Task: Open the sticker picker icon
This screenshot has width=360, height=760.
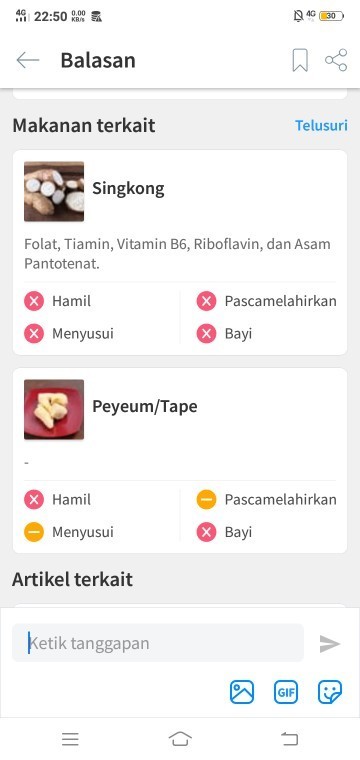Action: click(330, 692)
